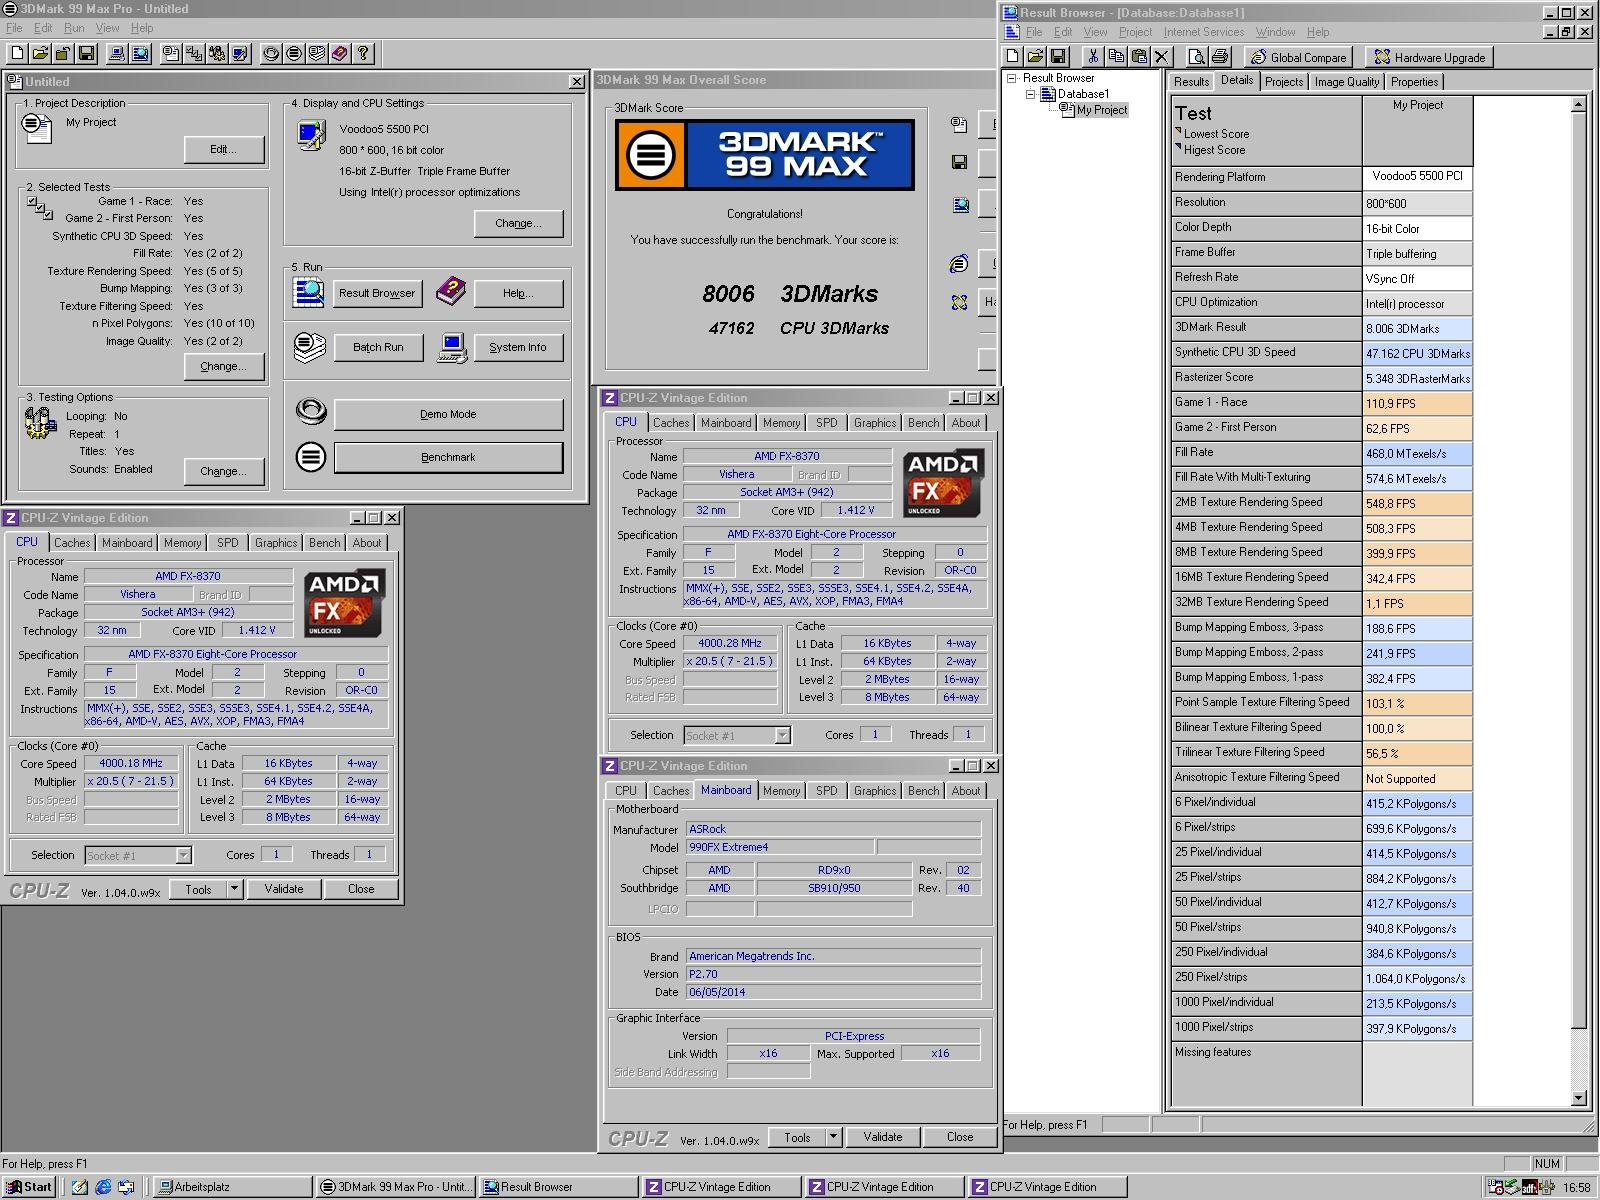The image size is (1600, 1200).
Task: Click the Demo Mode button
Action: pyautogui.click(x=448, y=414)
